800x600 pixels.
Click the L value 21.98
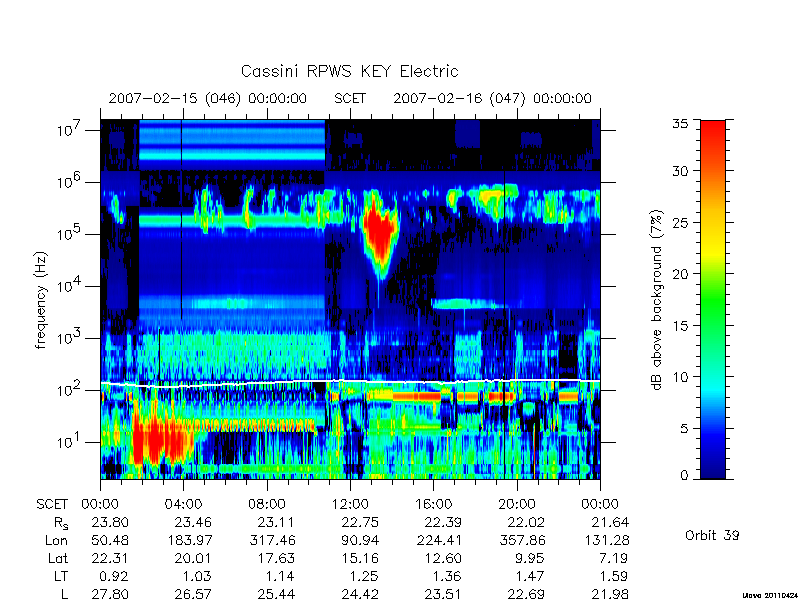pyautogui.click(x=609, y=594)
